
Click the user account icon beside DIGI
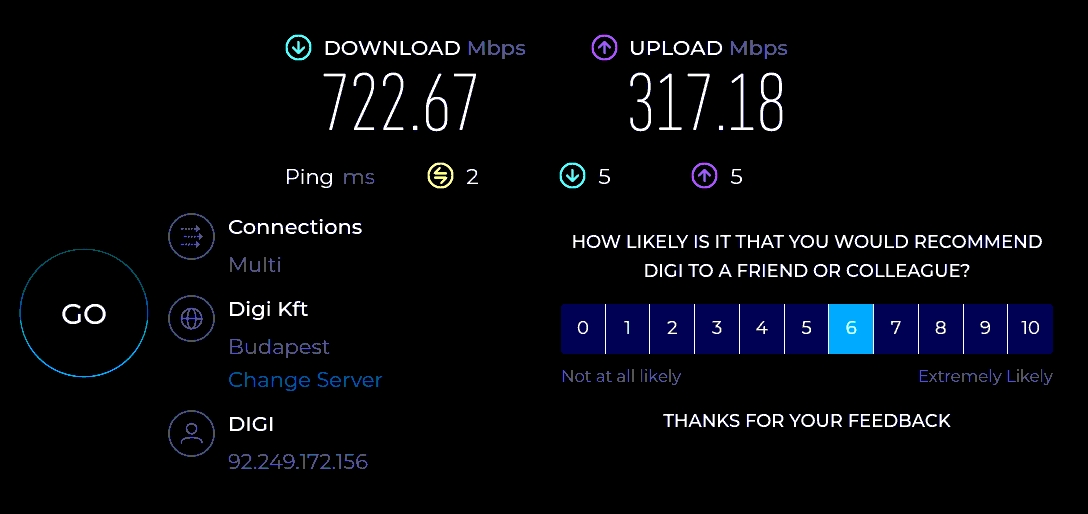tap(190, 434)
